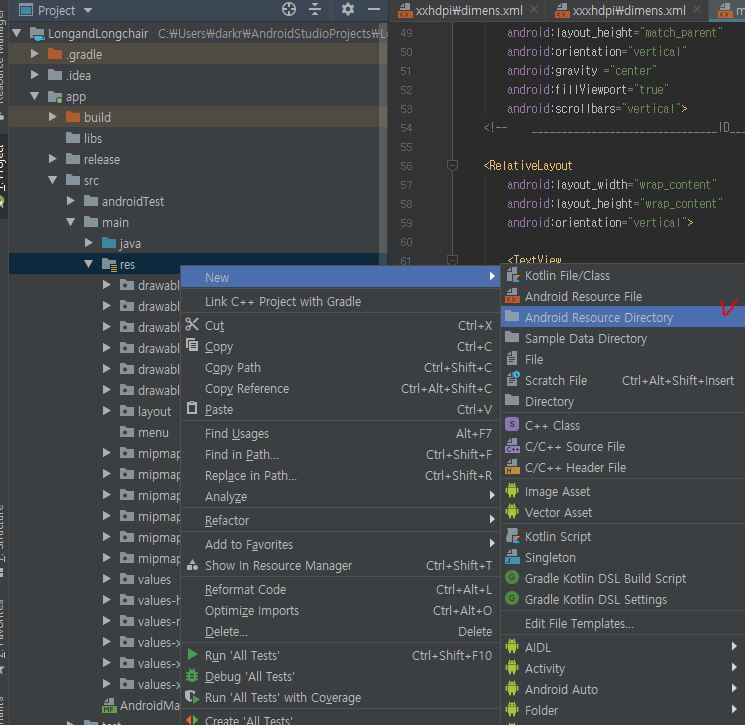This screenshot has width=745, height=725.
Task: Click the C++ Class icon
Action: (512, 424)
